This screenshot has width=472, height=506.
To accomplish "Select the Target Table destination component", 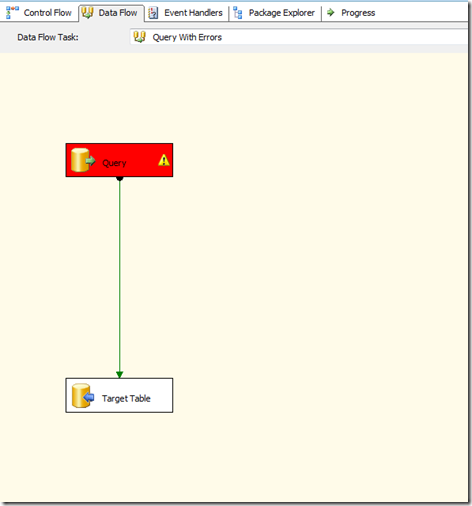I will 119,395.
